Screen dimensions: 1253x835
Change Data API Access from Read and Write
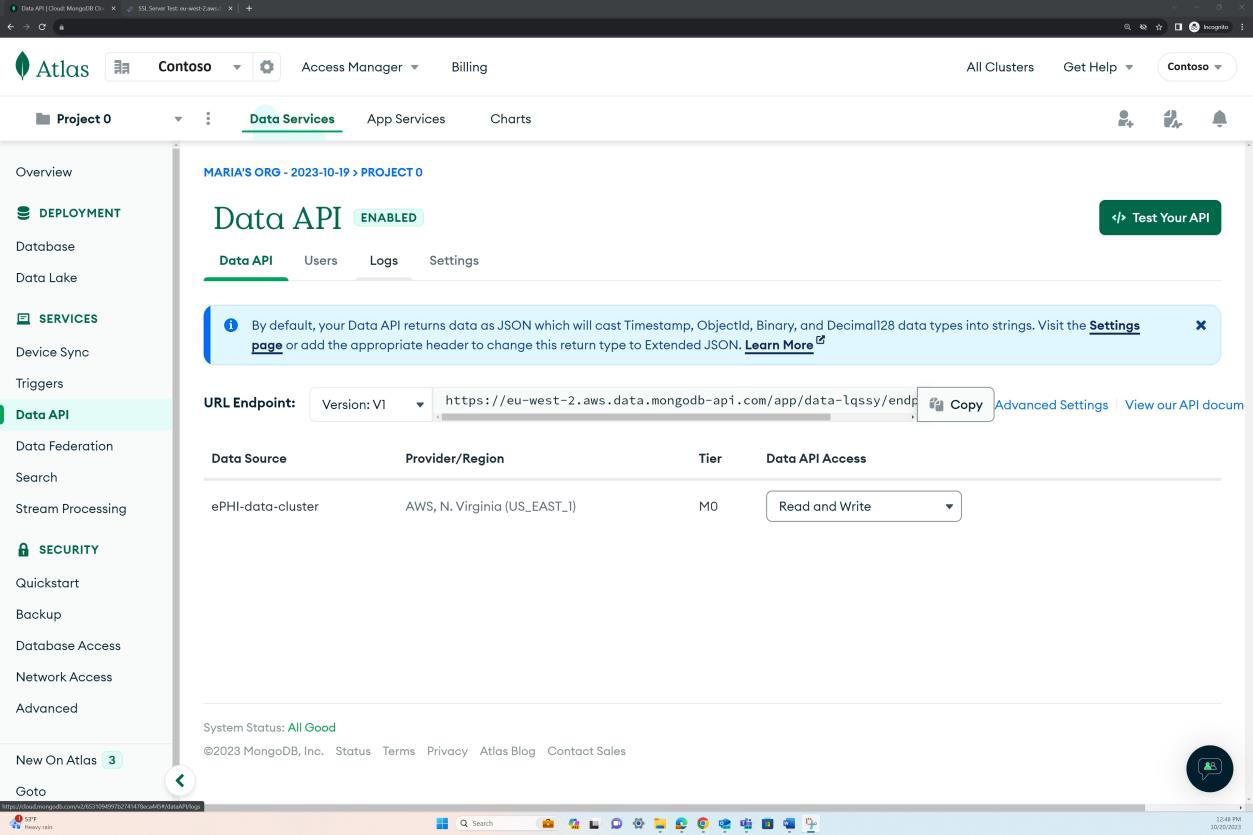[862, 506]
